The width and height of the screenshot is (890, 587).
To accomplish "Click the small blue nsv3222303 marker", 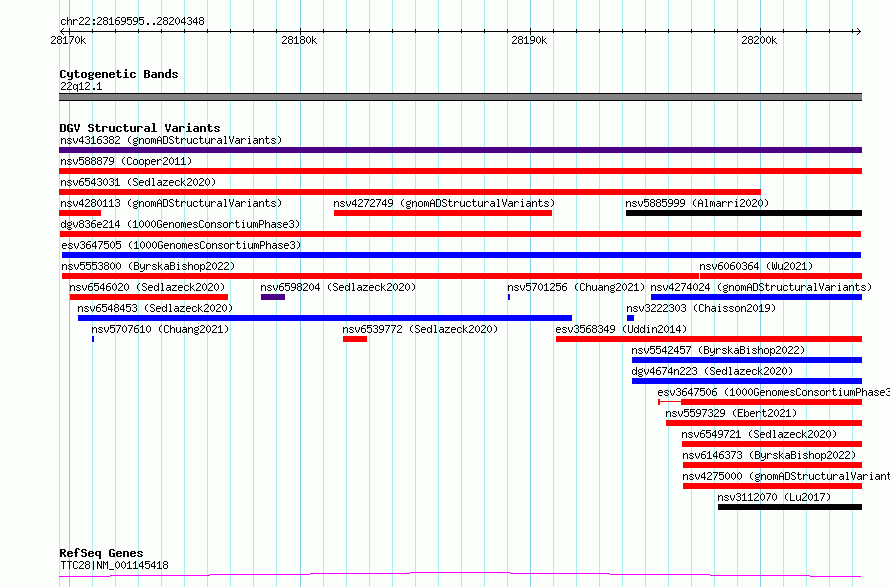I will [630, 318].
